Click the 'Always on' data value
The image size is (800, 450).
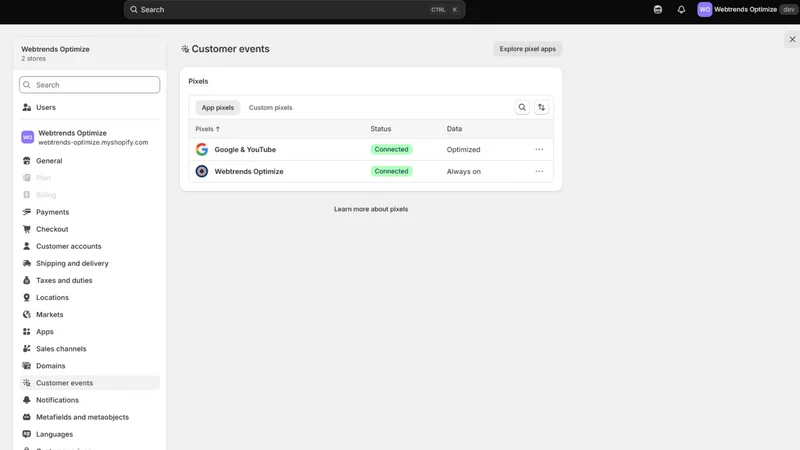click(464, 171)
